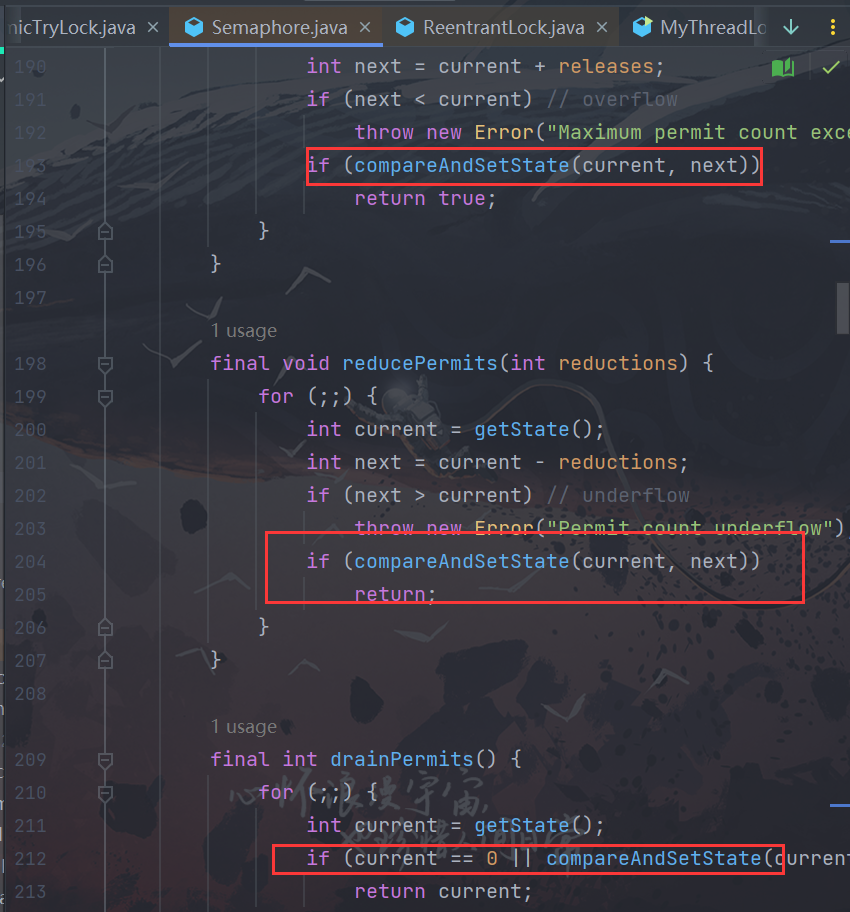Fold the reducePermits method at line 198
Viewport: 850px width, 912px height.
click(x=105, y=364)
